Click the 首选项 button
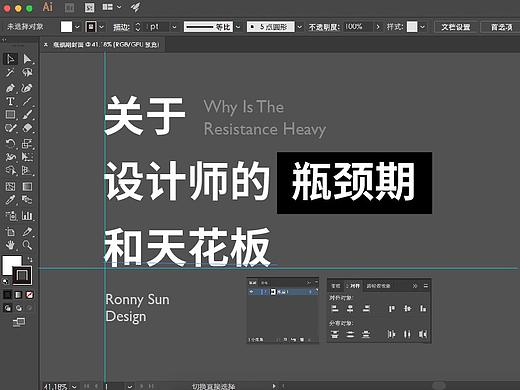 pos(501,27)
